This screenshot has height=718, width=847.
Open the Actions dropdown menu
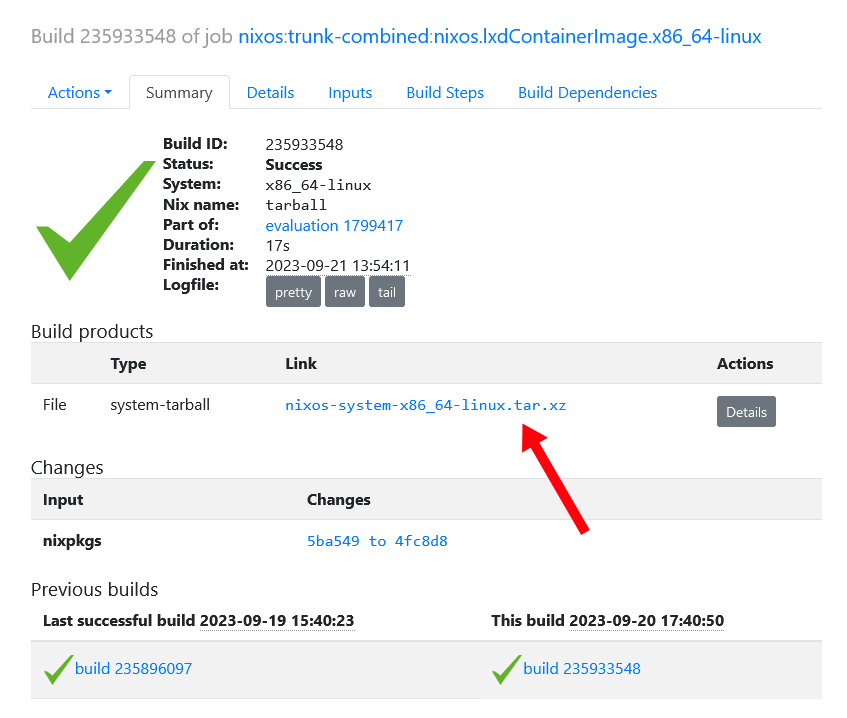79,92
